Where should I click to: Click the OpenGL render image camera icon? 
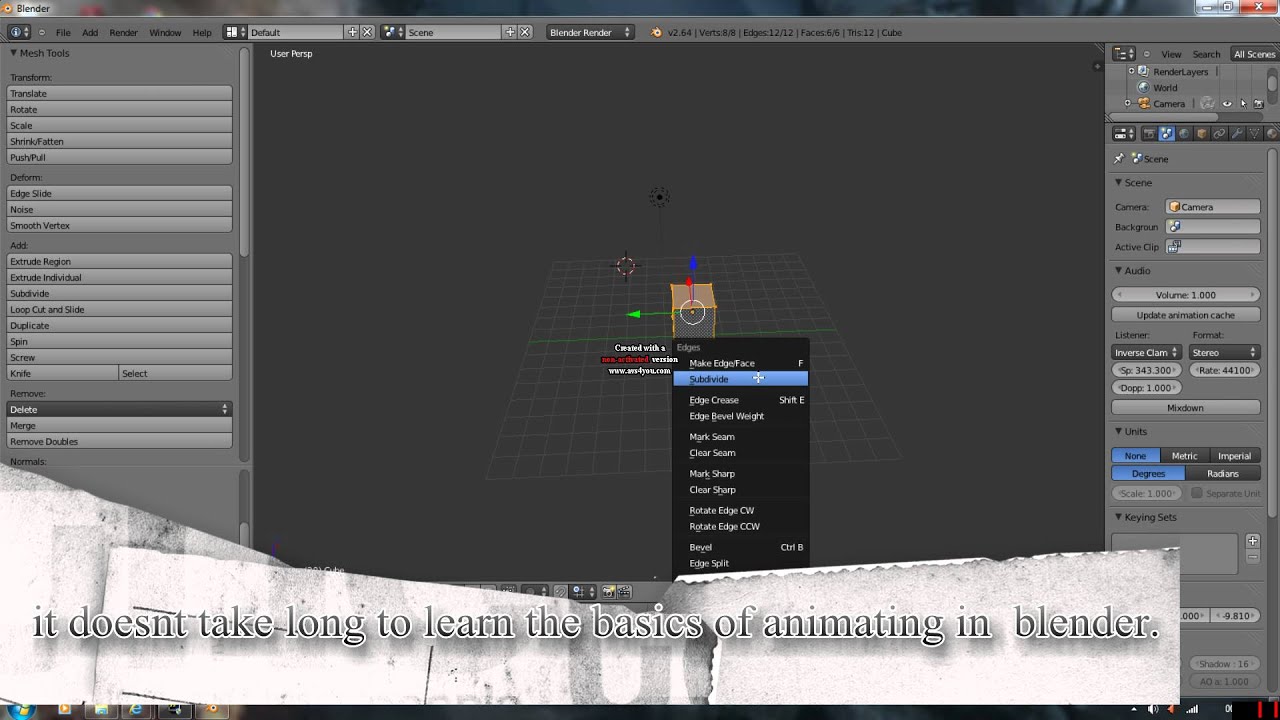[608, 592]
